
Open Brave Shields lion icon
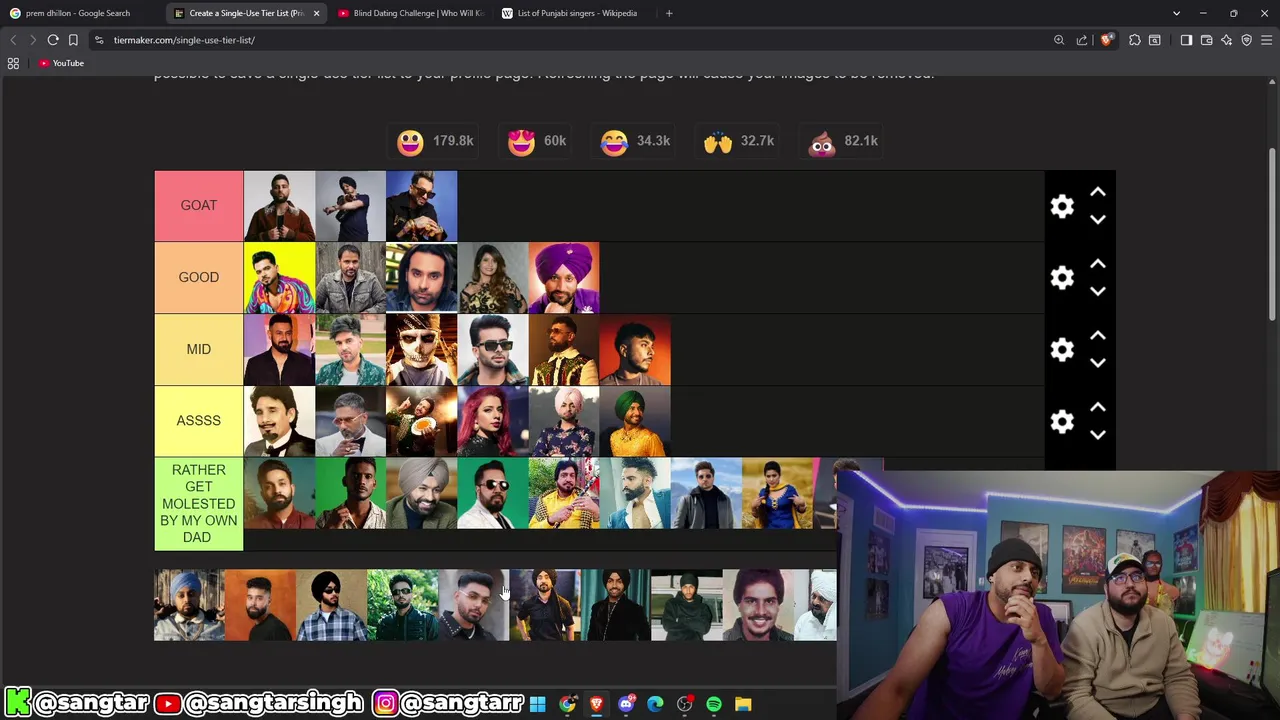pyautogui.click(x=1106, y=40)
